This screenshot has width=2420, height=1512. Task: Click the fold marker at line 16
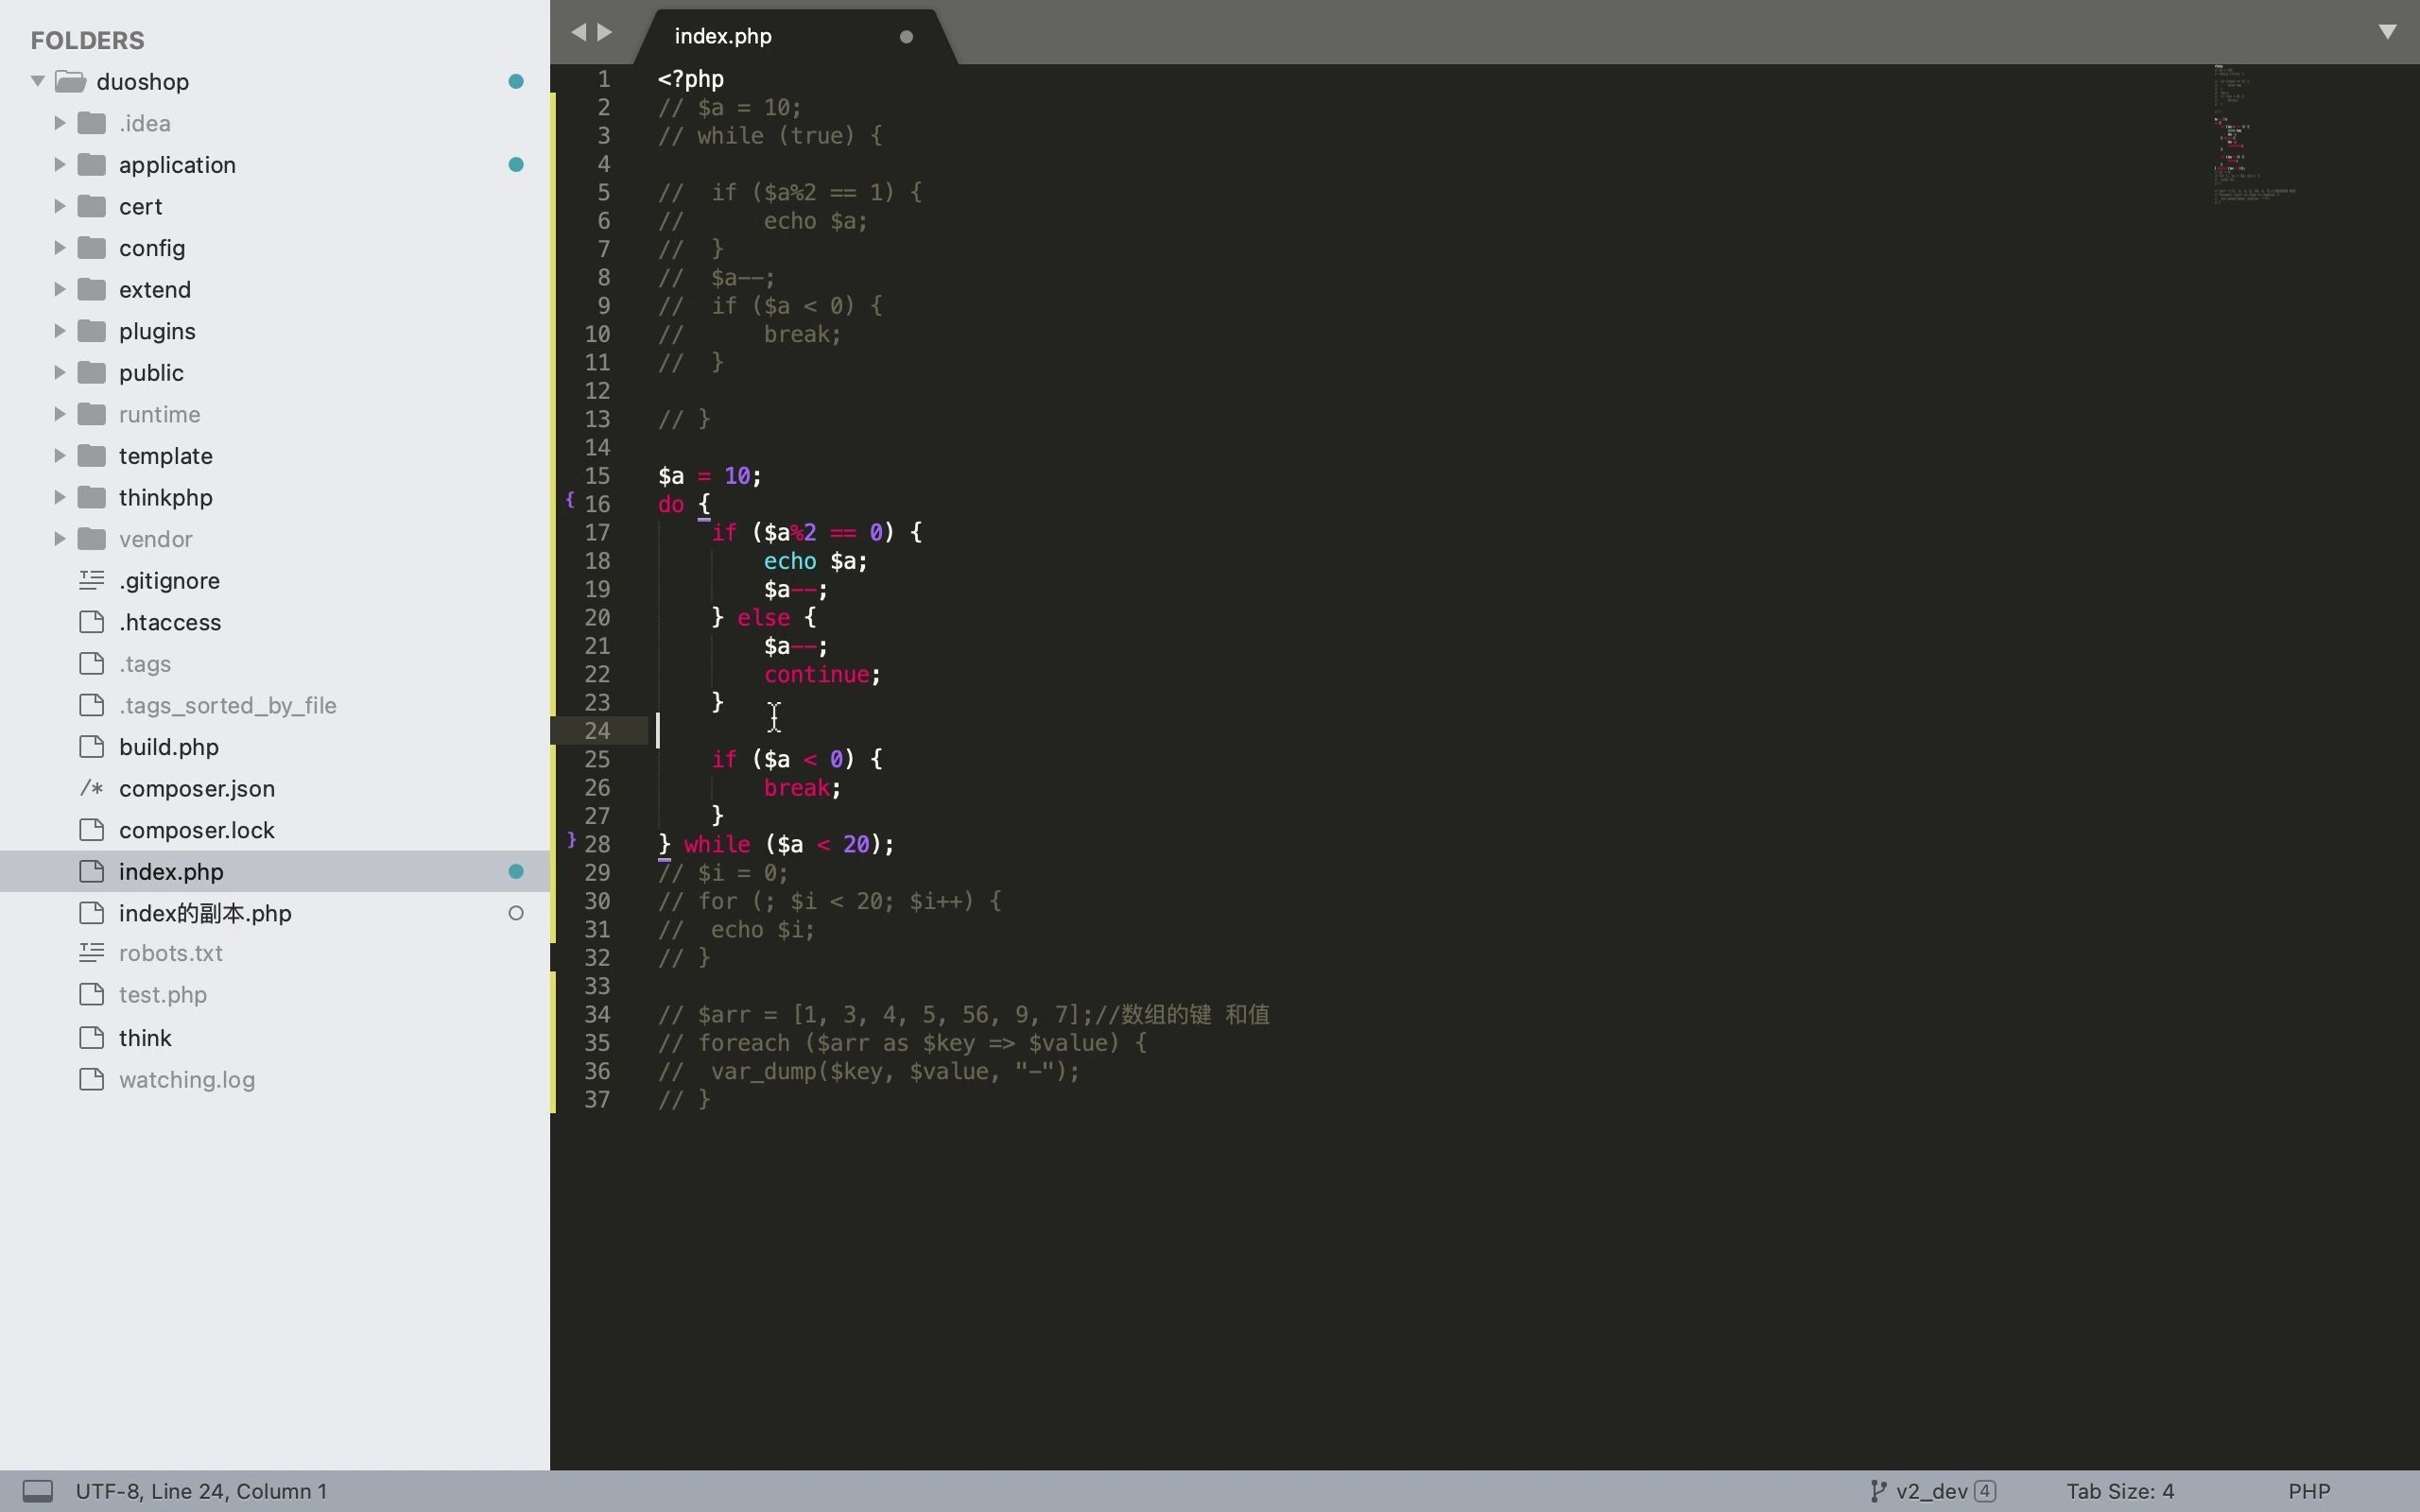pyautogui.click(x=570, y=499)
